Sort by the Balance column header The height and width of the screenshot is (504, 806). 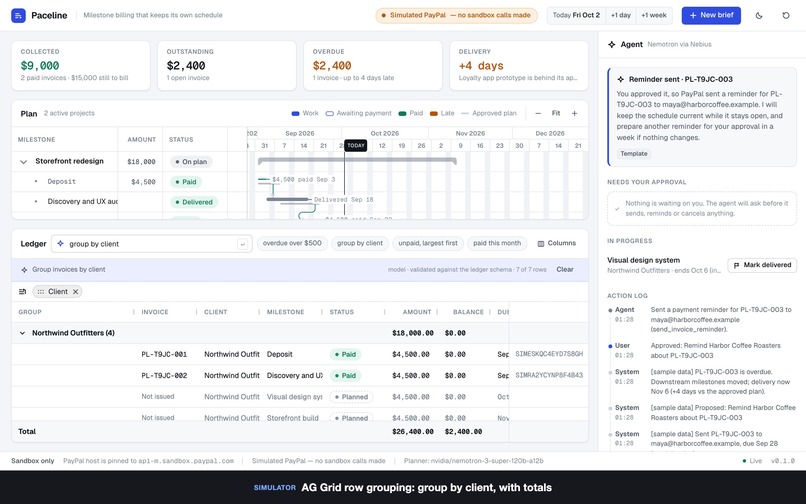tap(468, 312)
